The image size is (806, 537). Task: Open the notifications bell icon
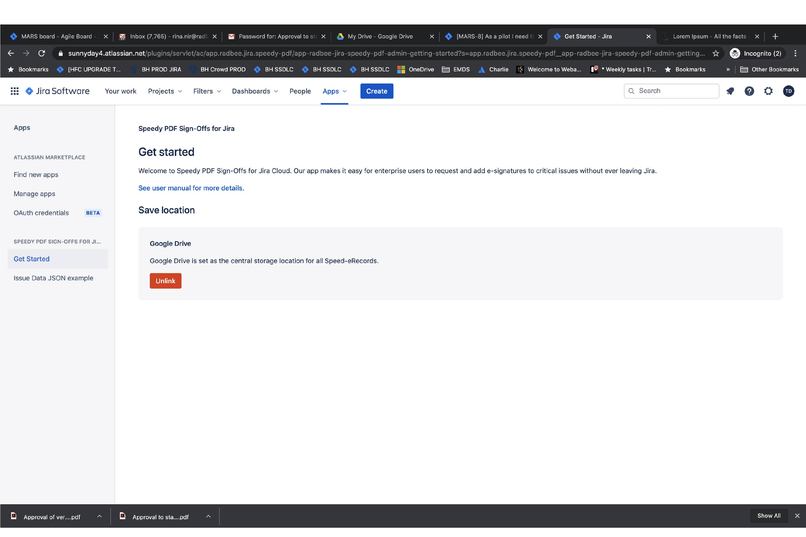(730, 91)
